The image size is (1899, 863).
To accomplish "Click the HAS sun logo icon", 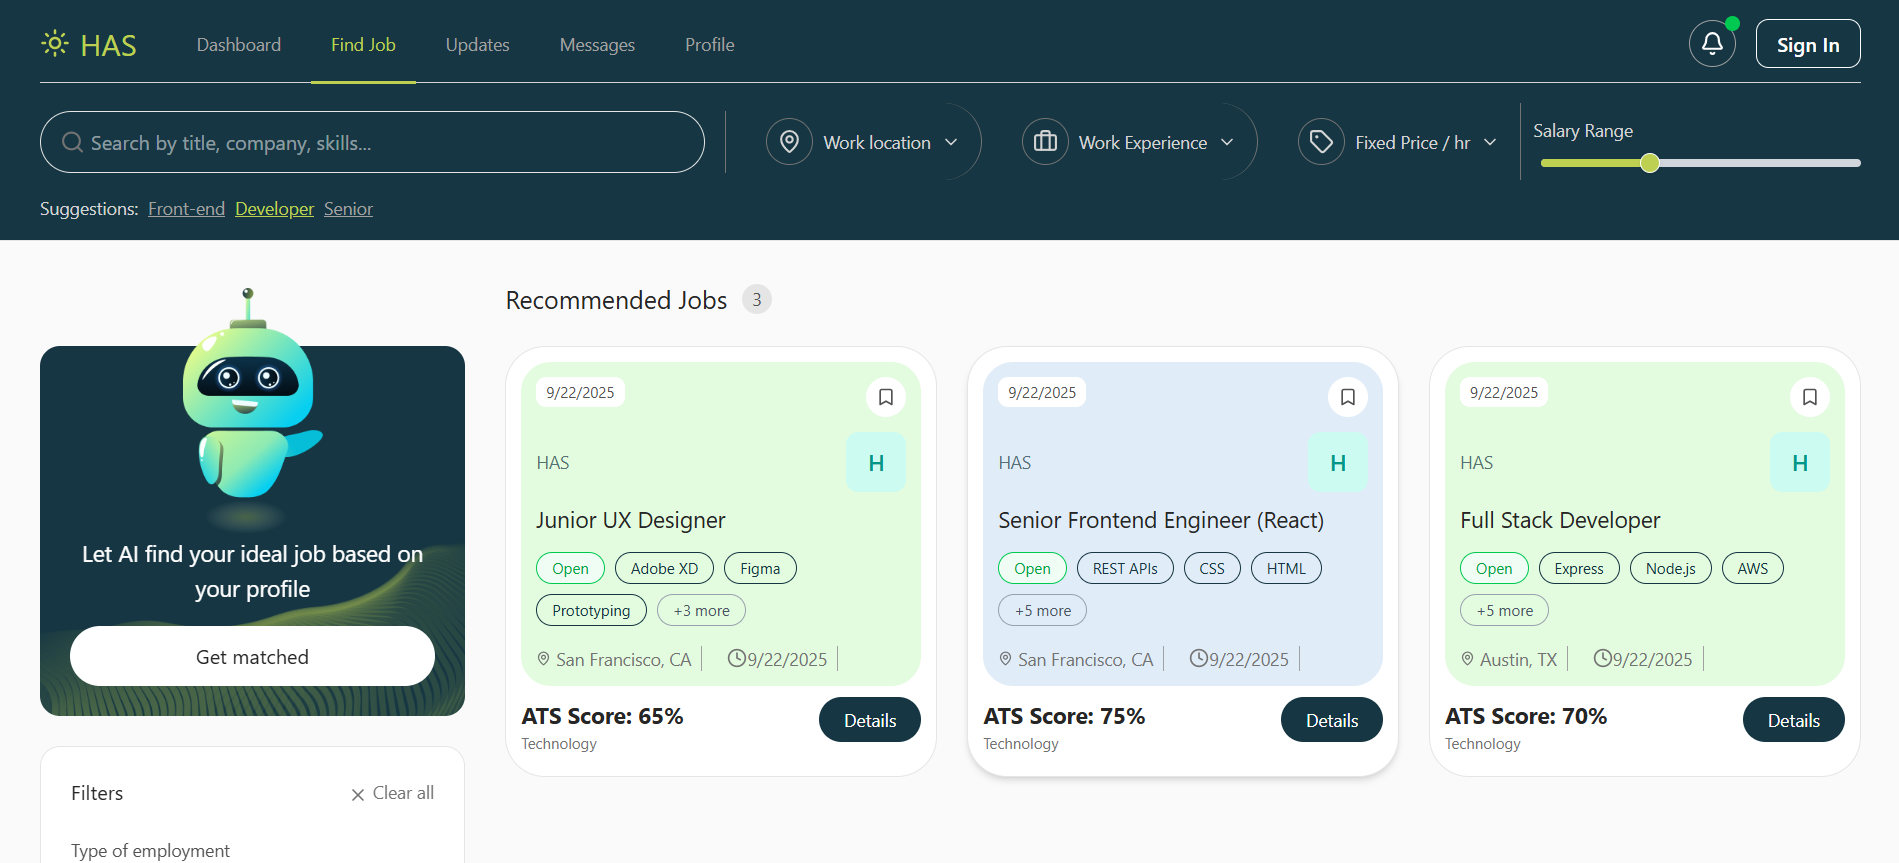I will [x=55, y=44].
